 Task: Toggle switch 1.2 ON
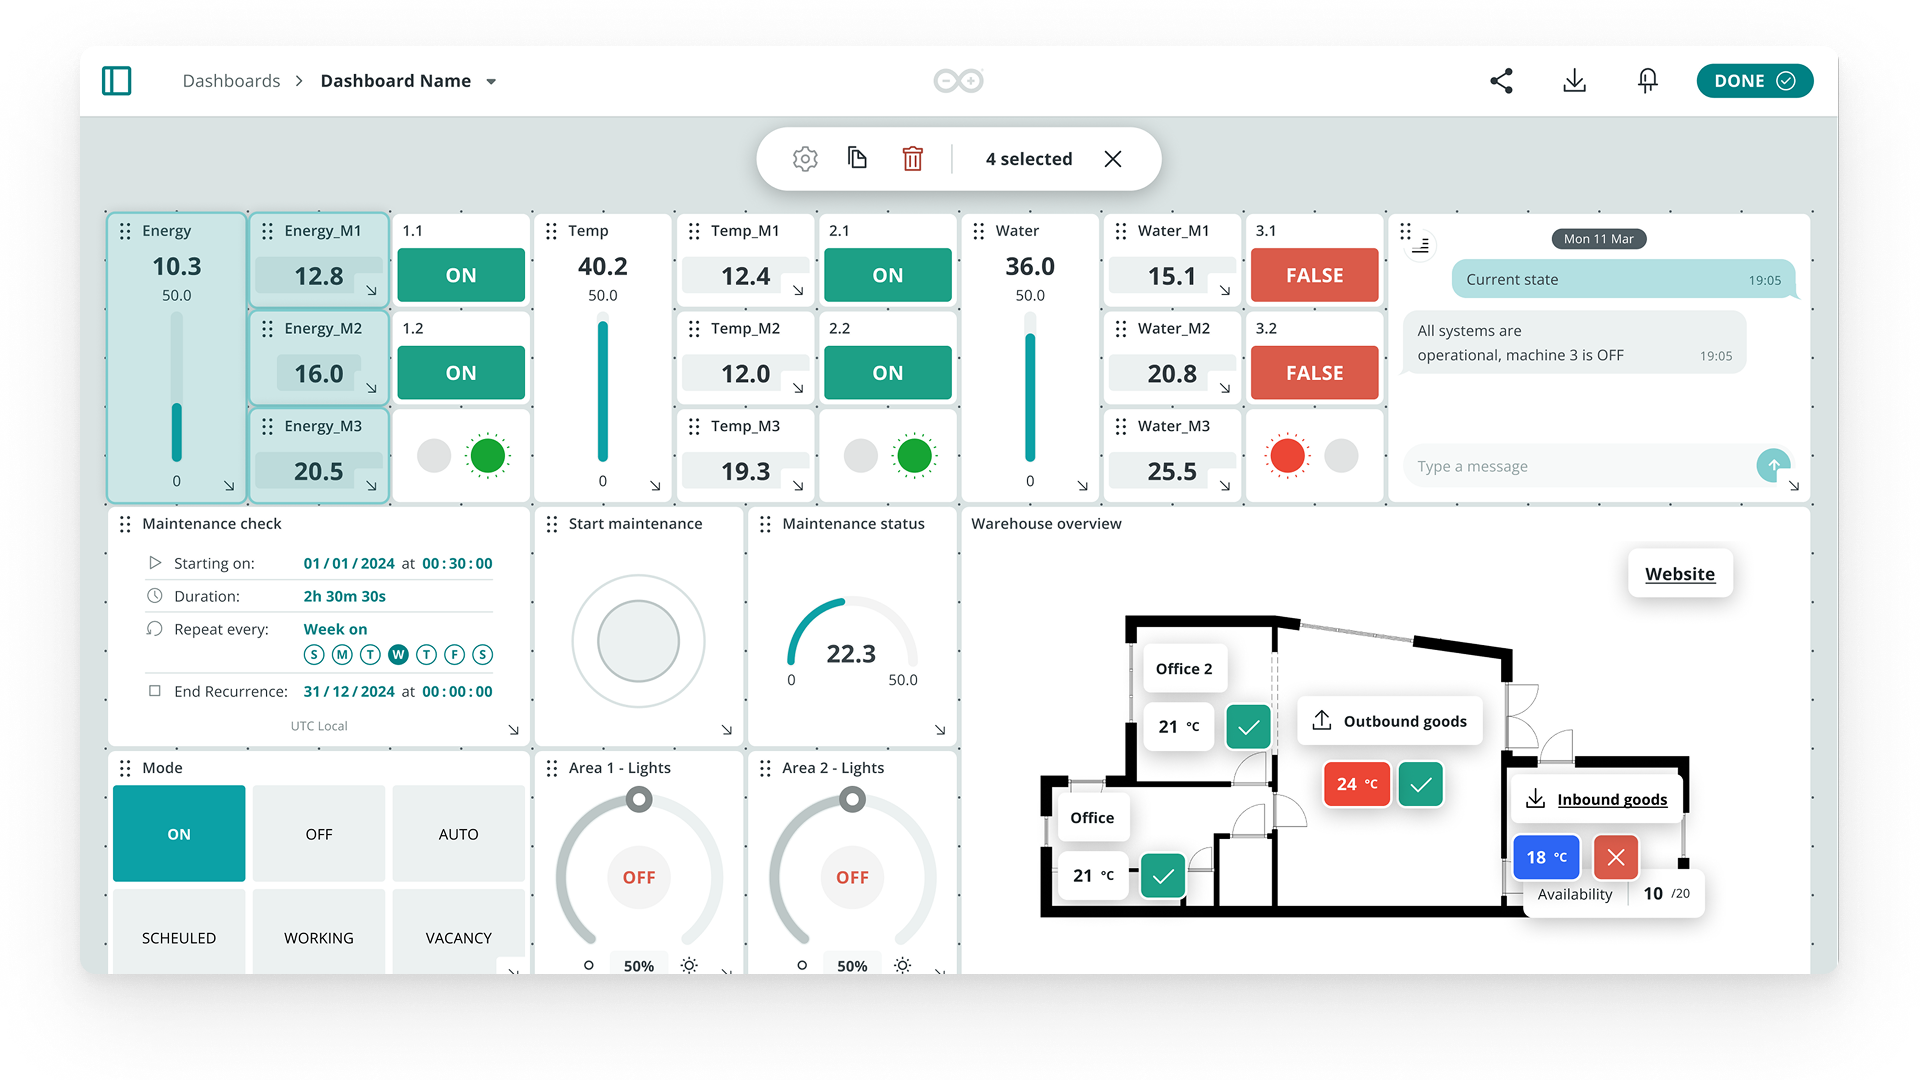pyautogui.click(x=461, y=373)
